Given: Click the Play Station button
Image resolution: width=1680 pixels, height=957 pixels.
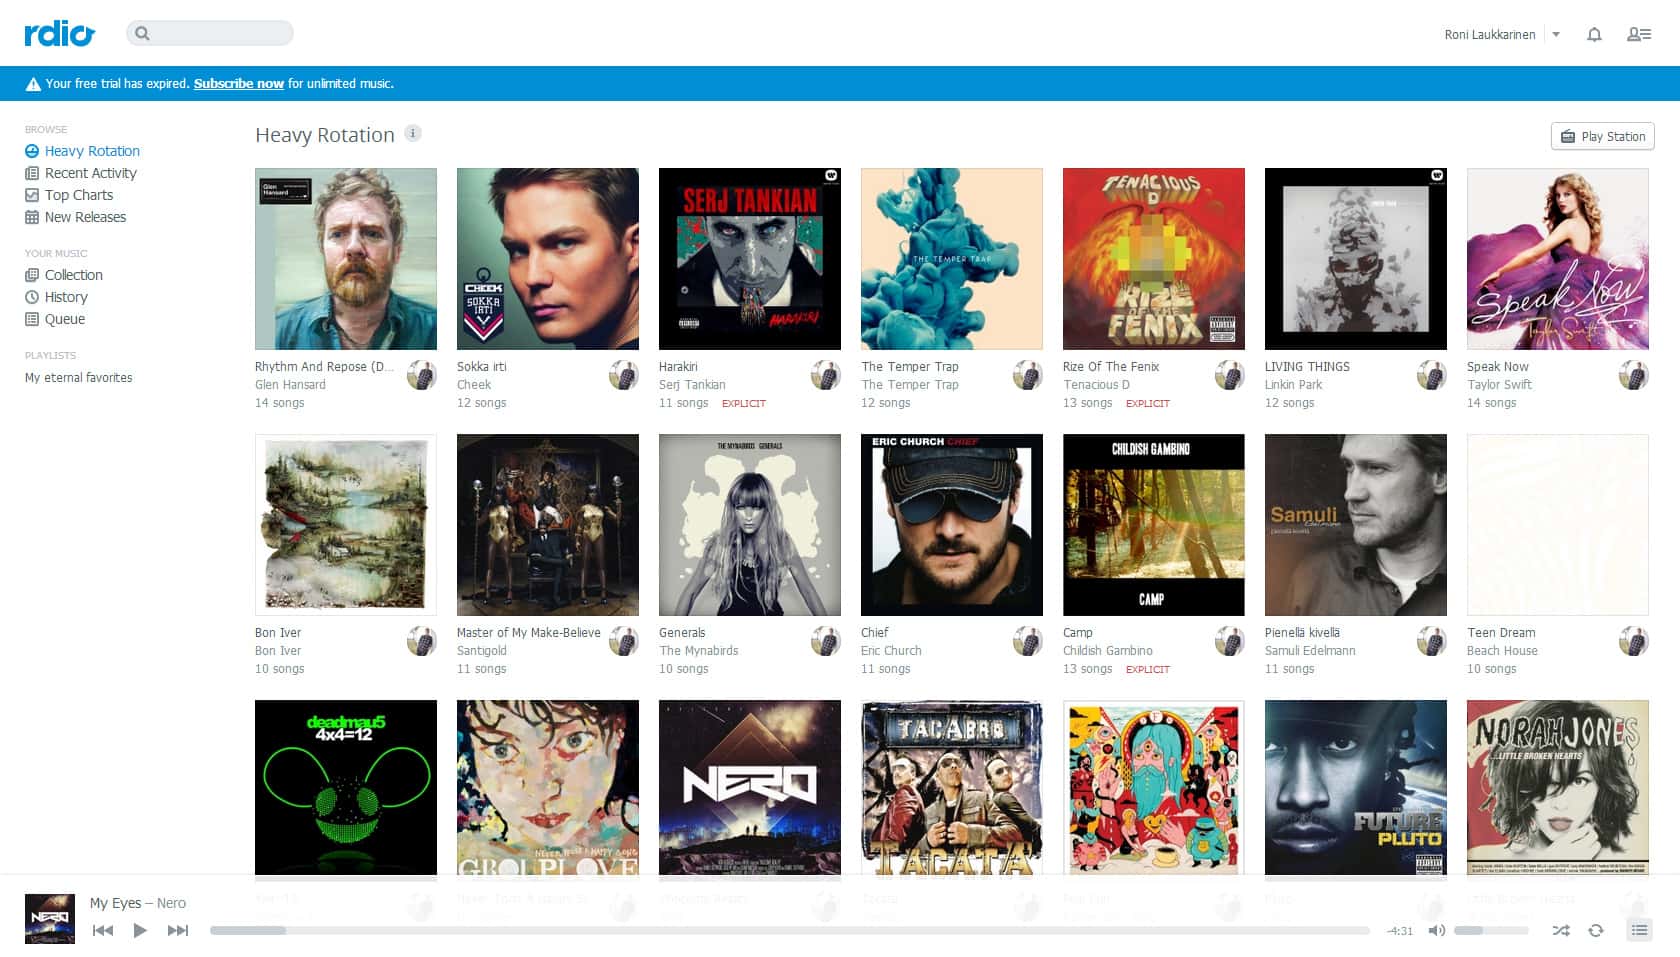Looking at the screenshot, I should point(1603,136).
